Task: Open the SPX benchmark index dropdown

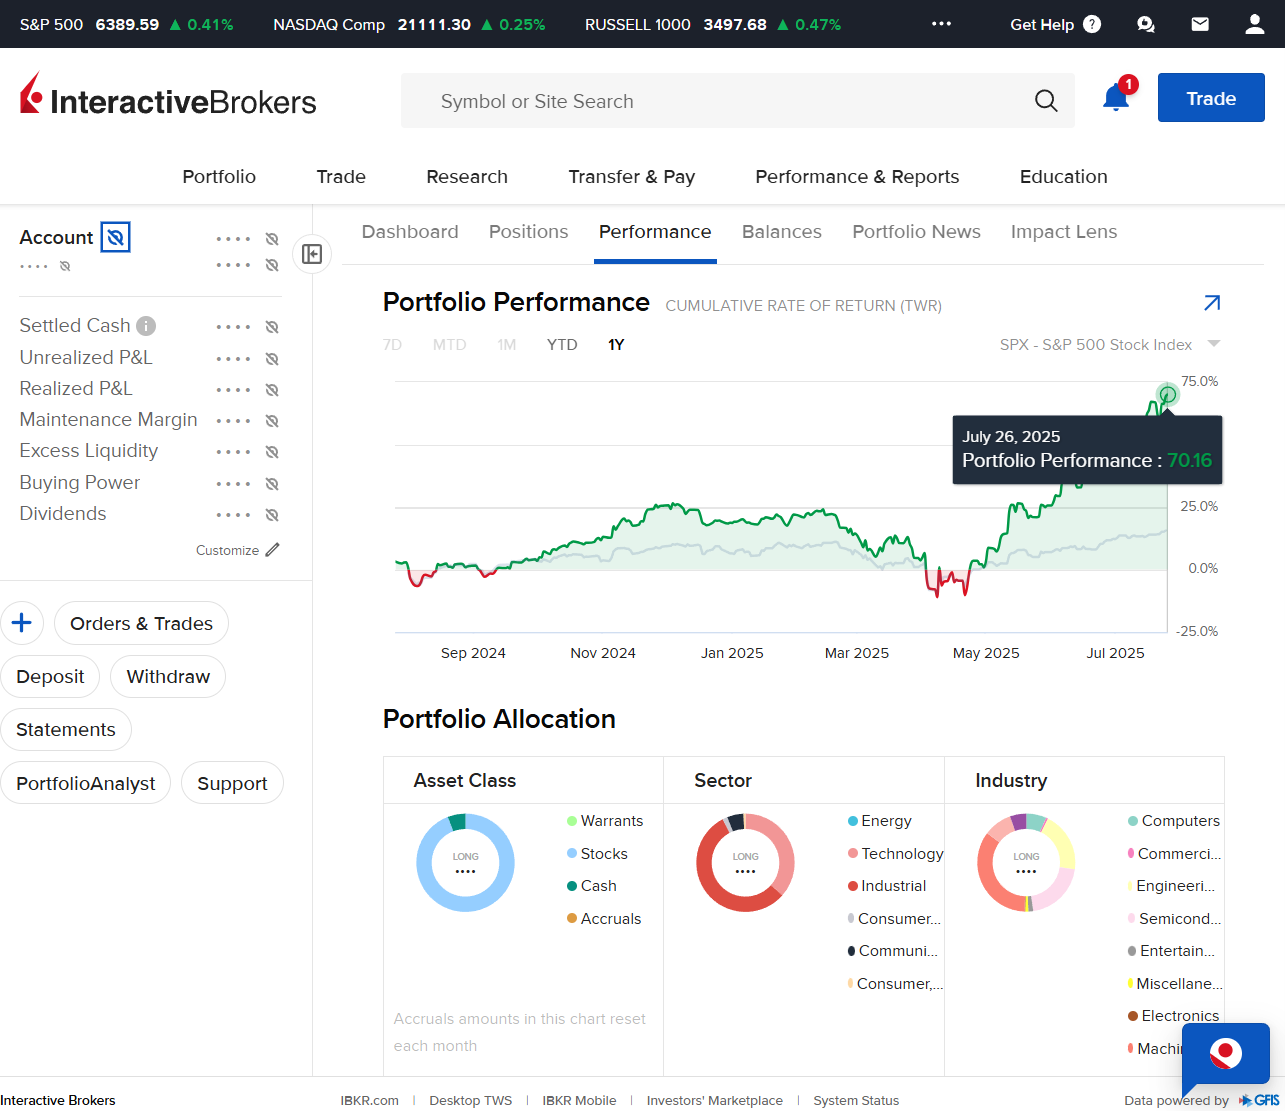Action: pos(1110,344)
